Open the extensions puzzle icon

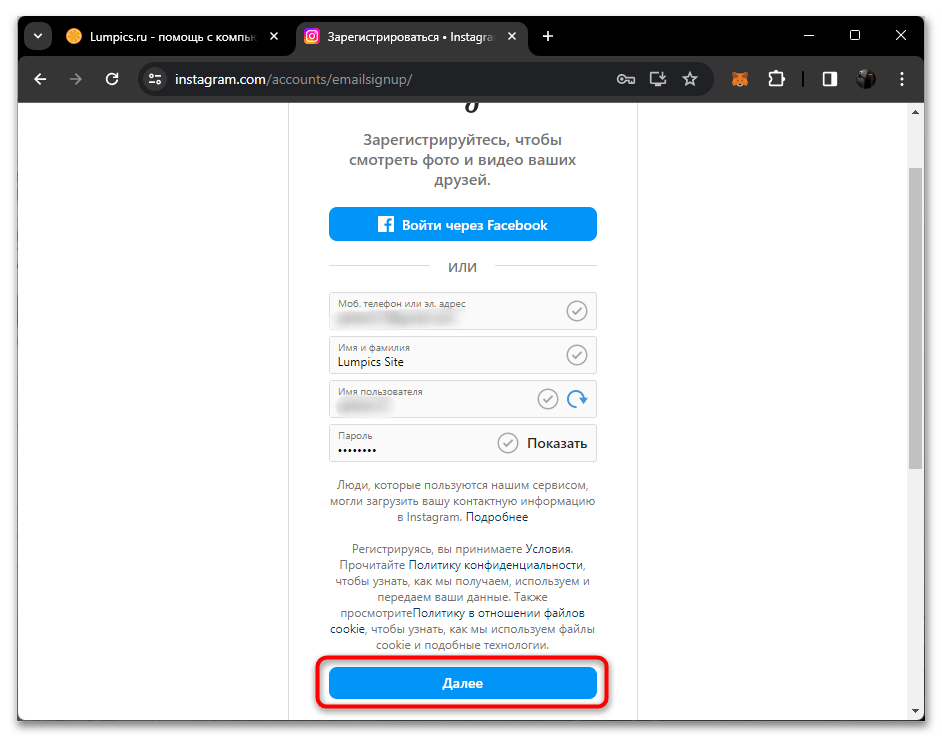[776, 79]
